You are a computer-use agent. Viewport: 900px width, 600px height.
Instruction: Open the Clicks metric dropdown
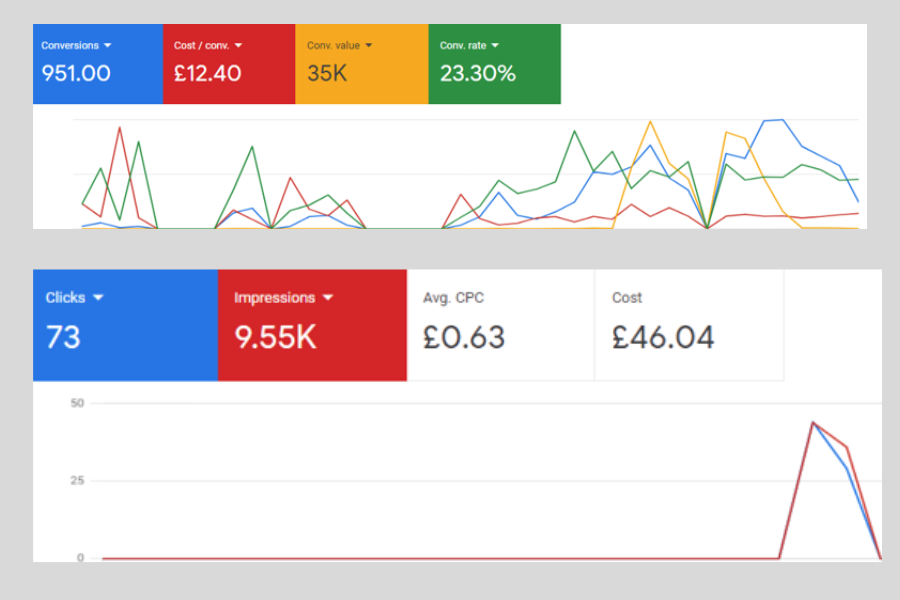(97, 297)
